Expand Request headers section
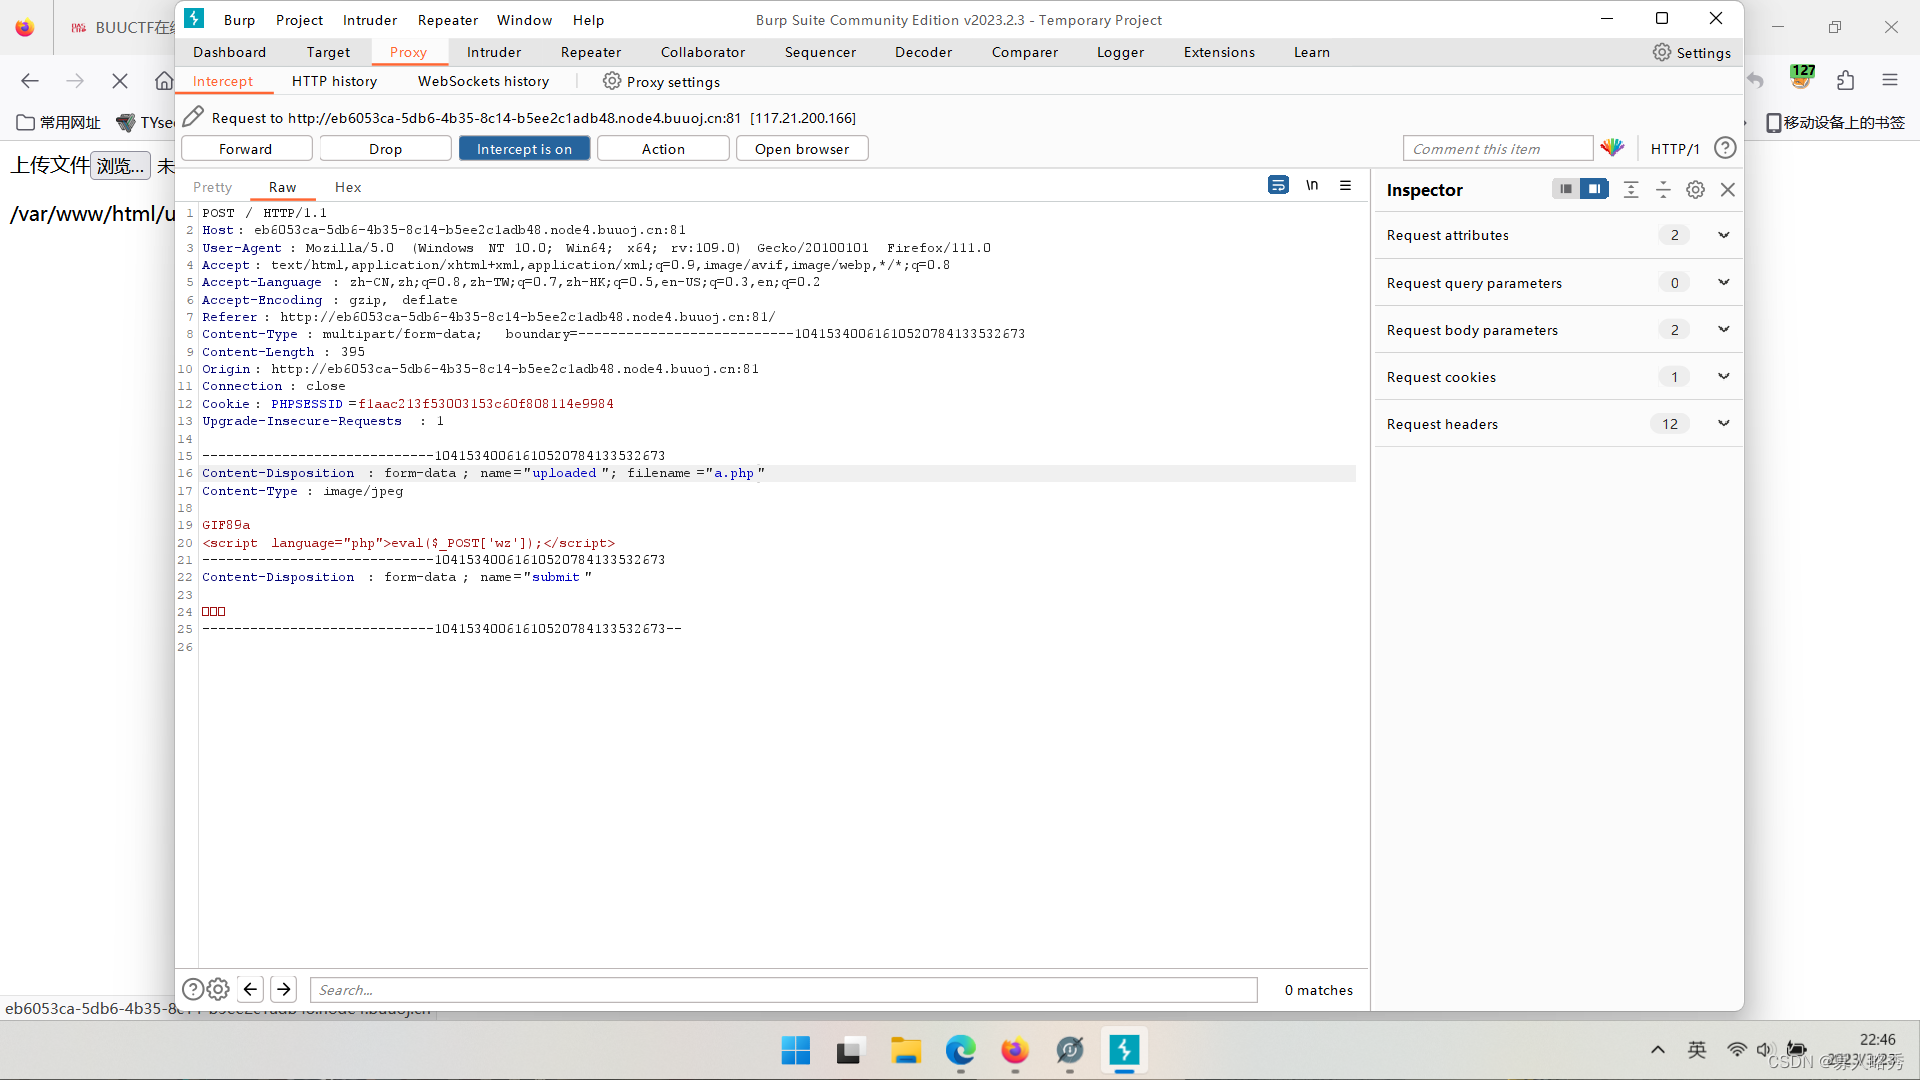 (x=1723, y=423)
